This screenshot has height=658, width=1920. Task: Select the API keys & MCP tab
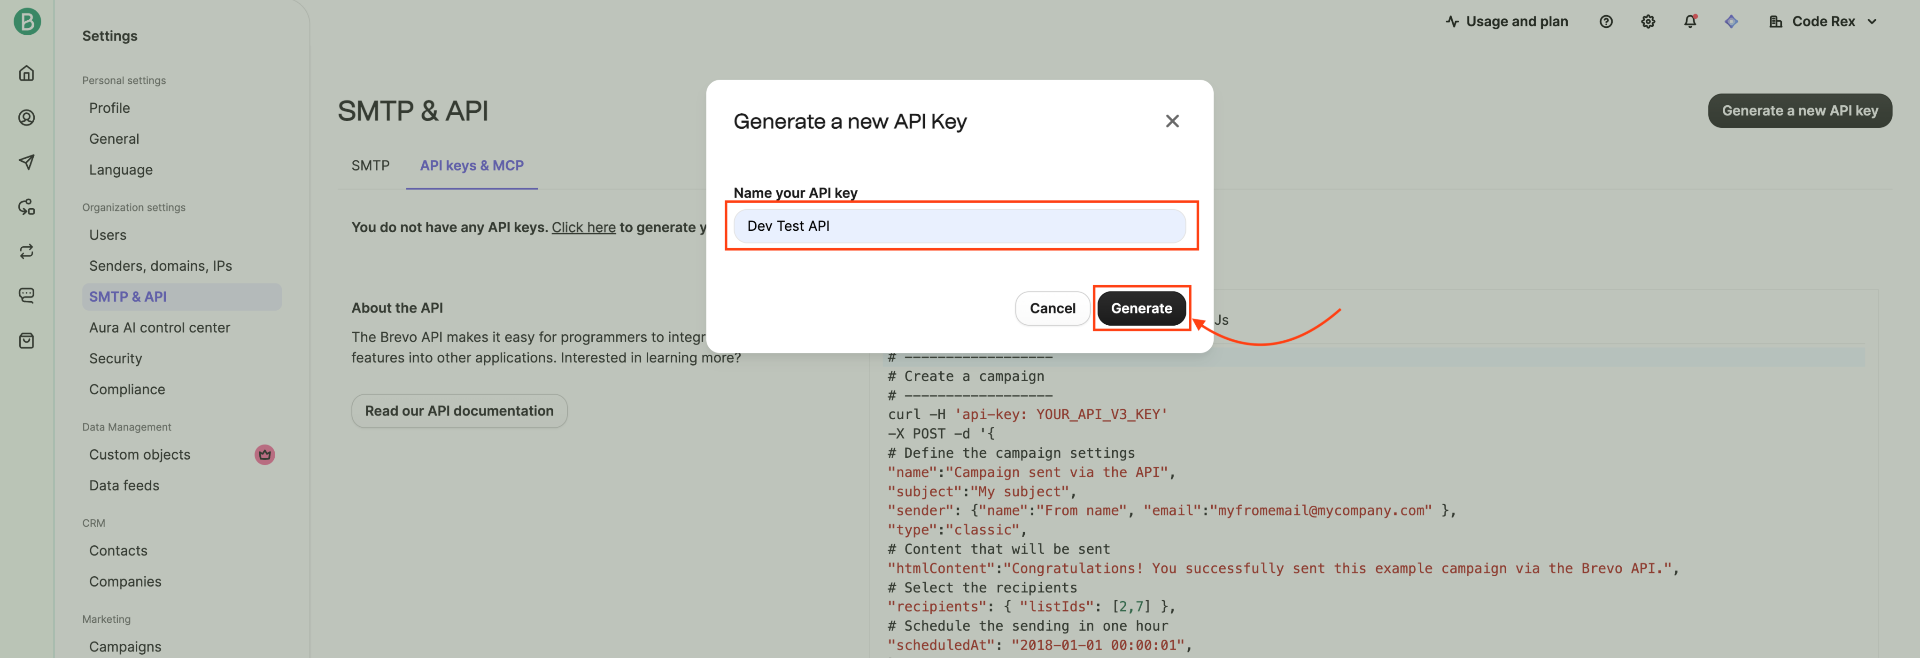coord(471,166)
